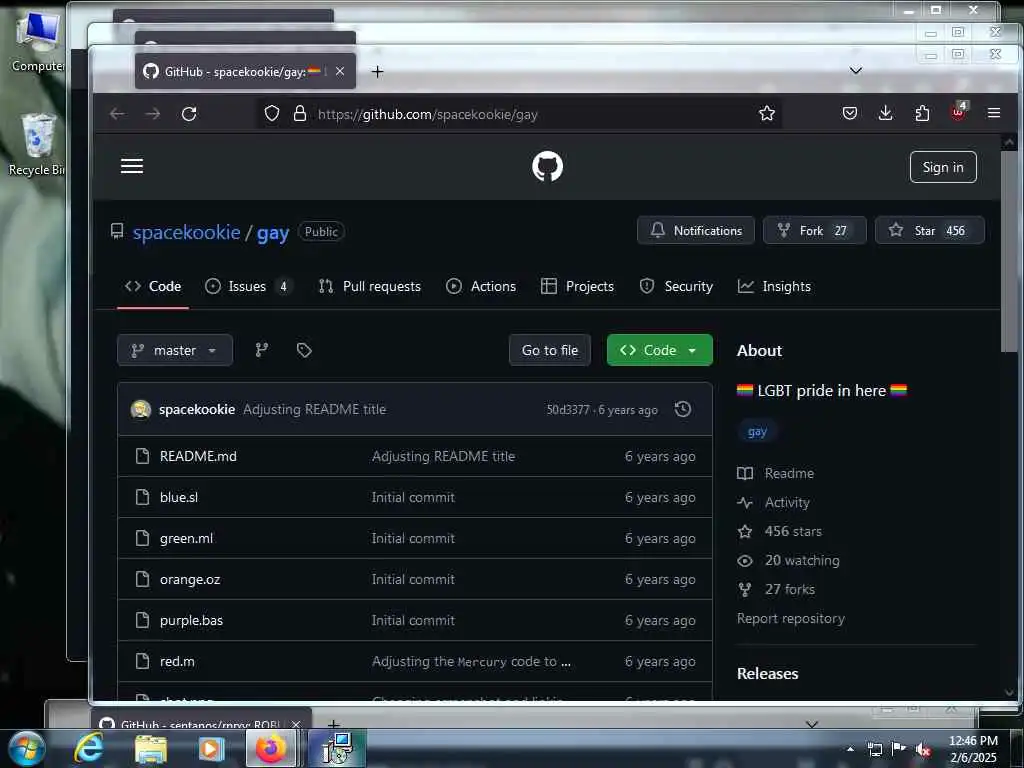This screenshot has height=768, width=1024.
Task: Click the GitHub Octocat logo
Action: point(547,167)
